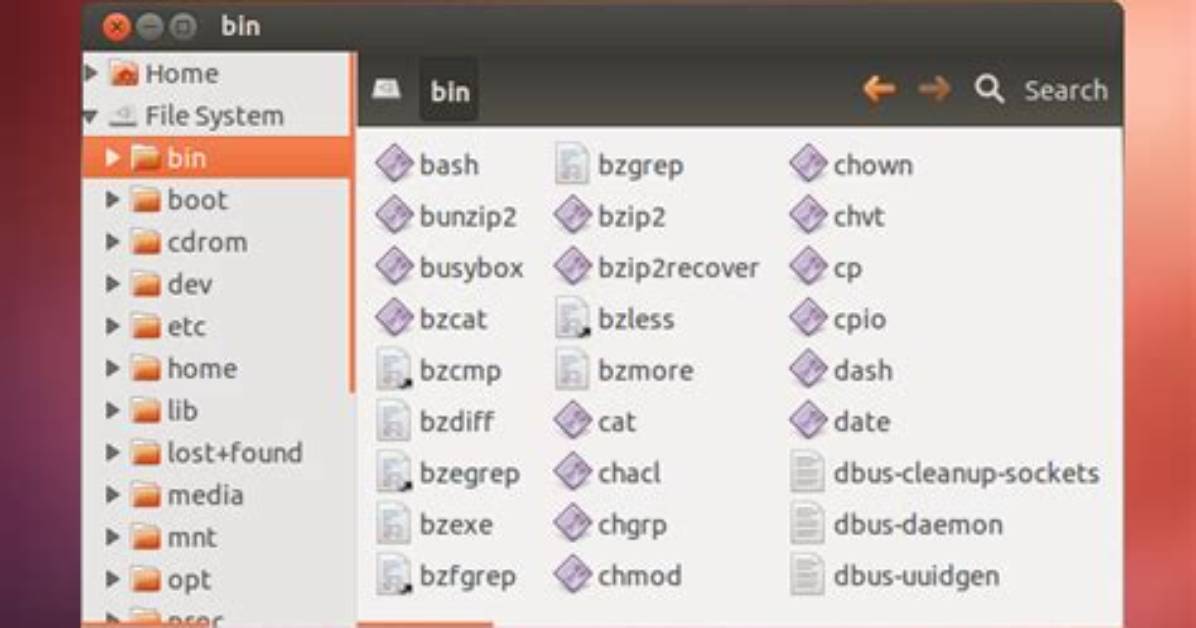Click the Search label in toolbar
Screen dimensions: 1196x628
coord(1066,90)
